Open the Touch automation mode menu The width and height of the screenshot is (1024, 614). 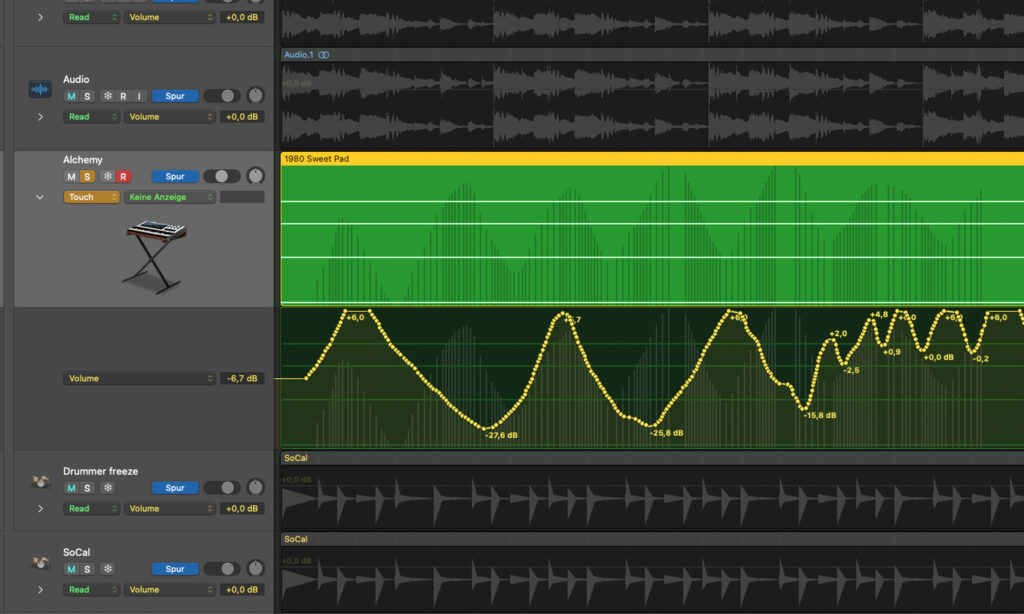click(x=91, y=197)
